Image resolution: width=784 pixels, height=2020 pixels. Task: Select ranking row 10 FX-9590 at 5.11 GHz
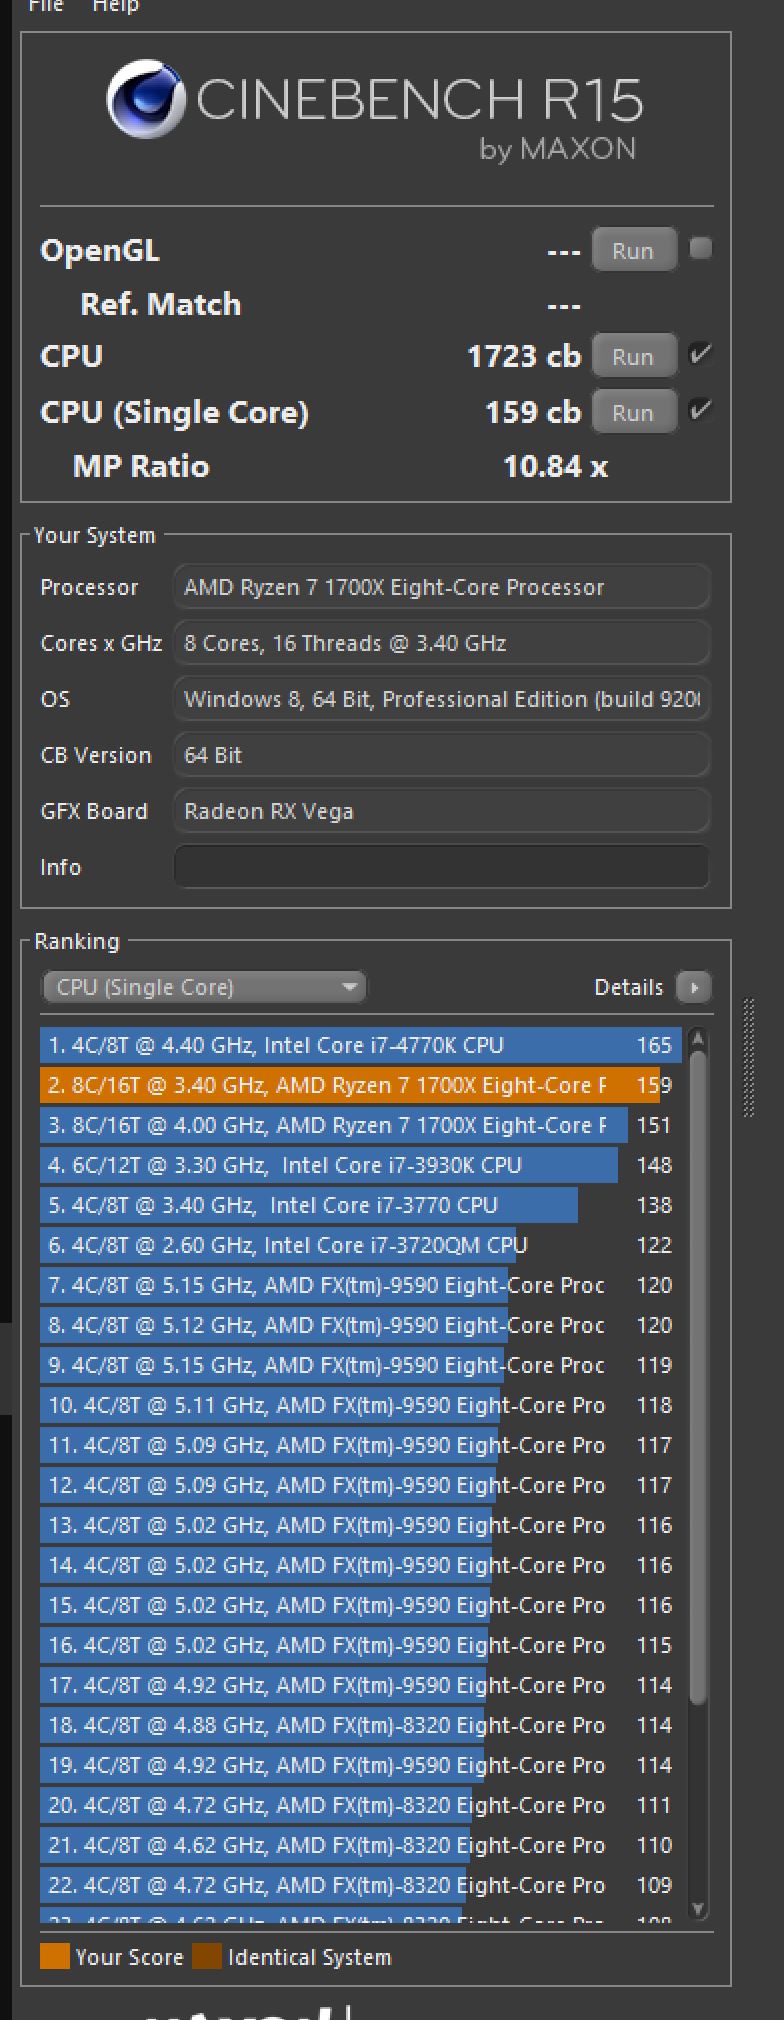(x=361, y=1405)
